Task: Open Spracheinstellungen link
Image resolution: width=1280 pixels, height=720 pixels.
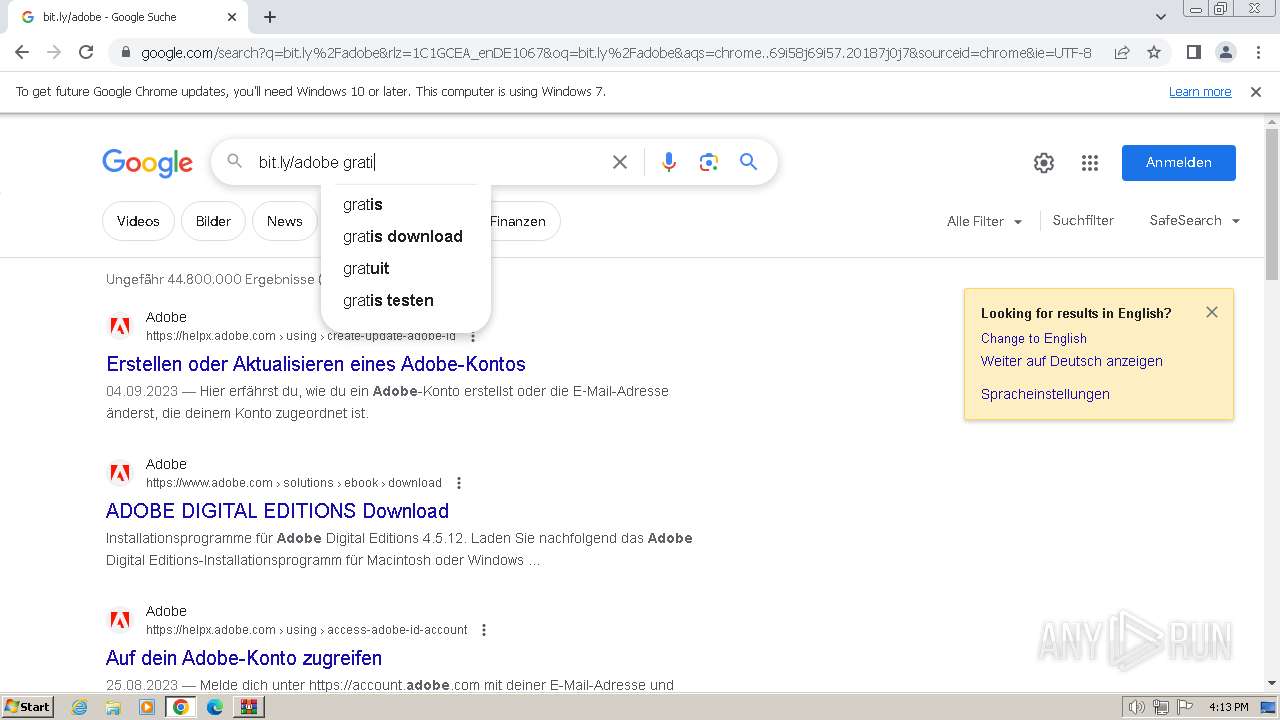Action: tap(1045, 394)
